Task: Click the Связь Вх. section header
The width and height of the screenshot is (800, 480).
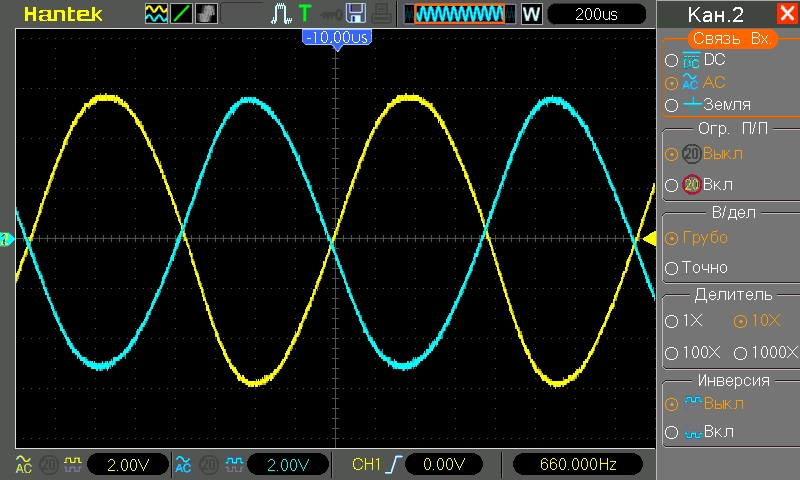Action: 732,39
